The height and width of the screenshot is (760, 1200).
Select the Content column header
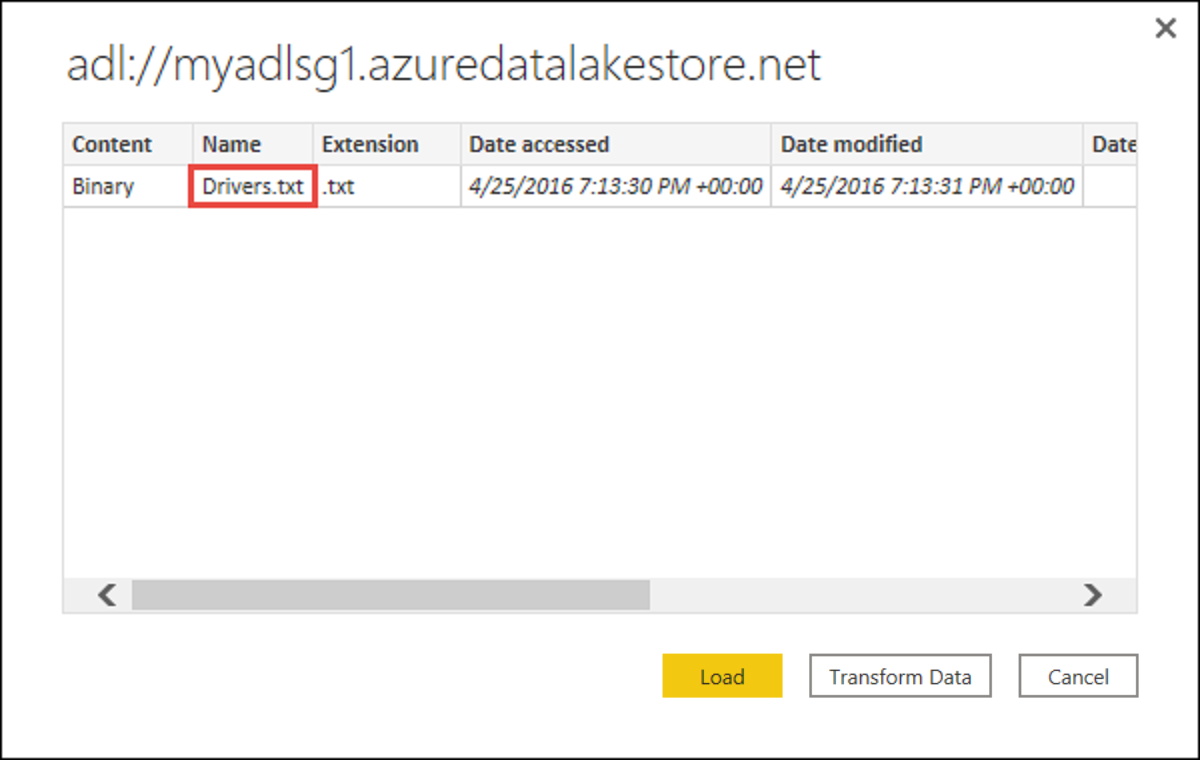pos(112,145)
